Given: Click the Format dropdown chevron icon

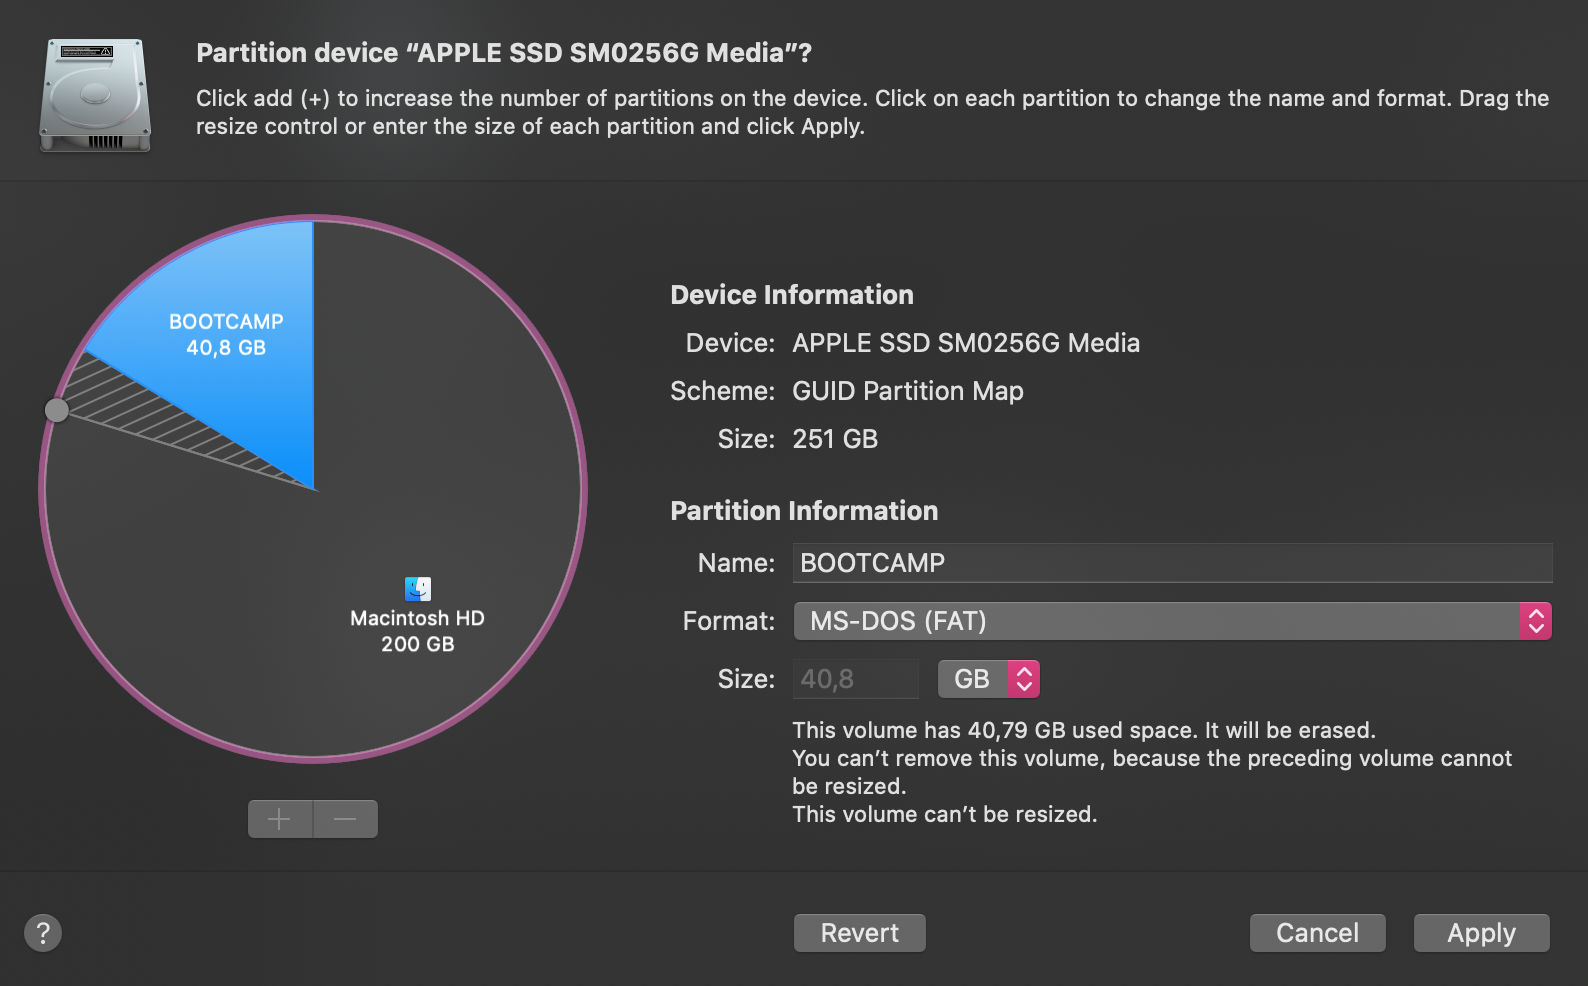Looking at the screenshot, I should 1537,620.
